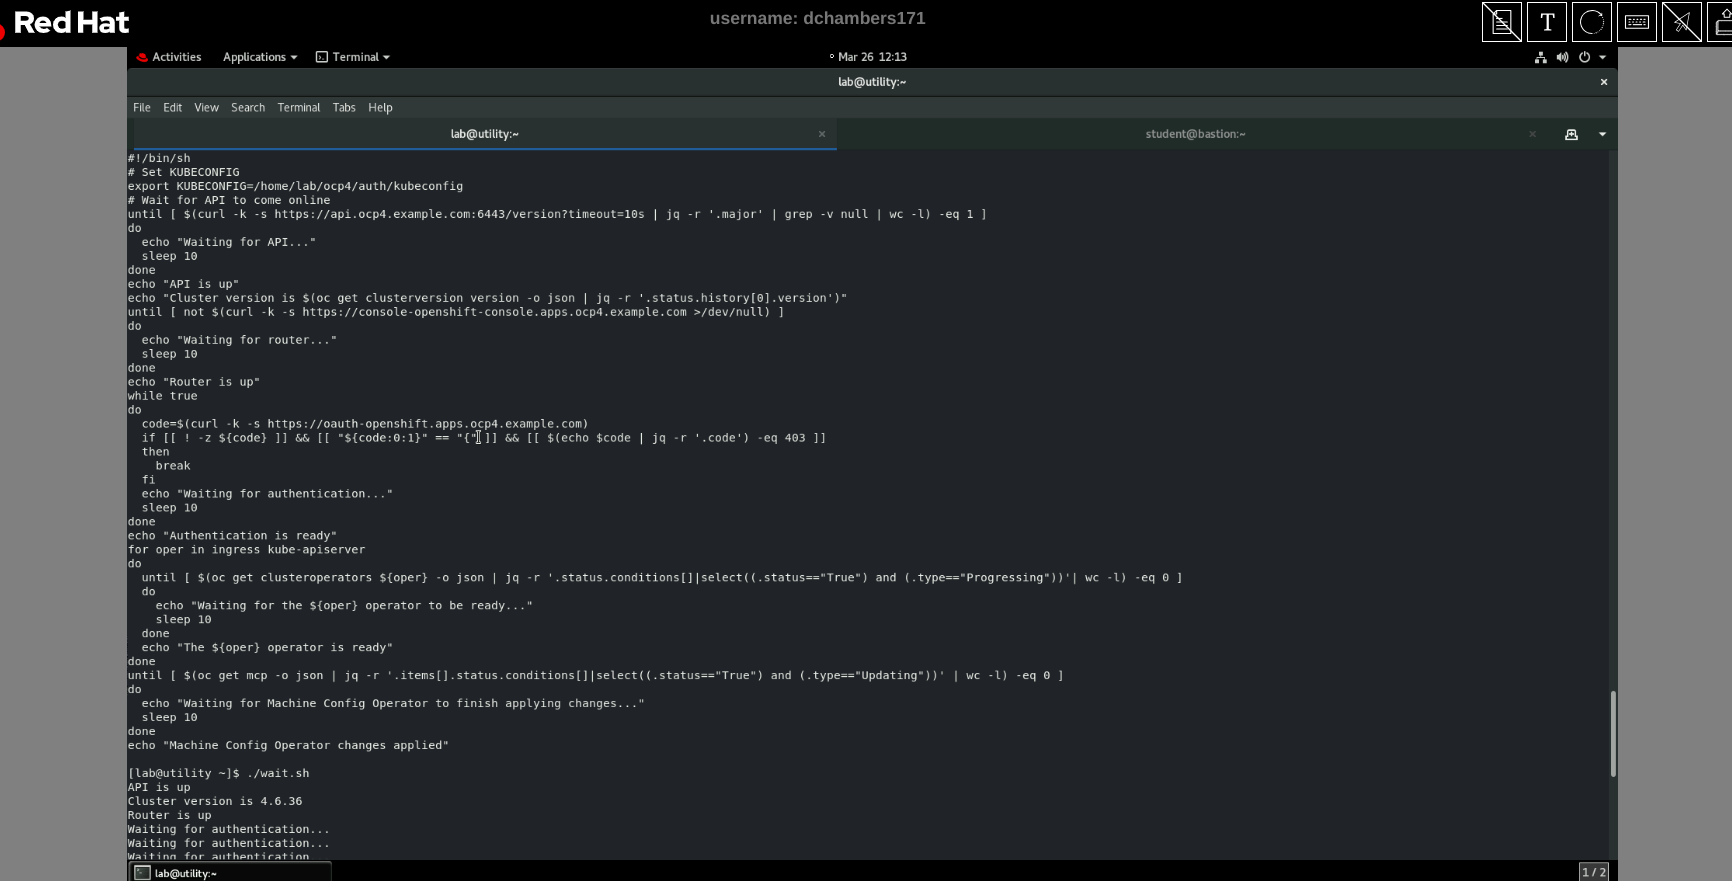This screenshot has height=881, width=1732.
Task: Click the volume speaker icon
Action: click(1562, 57)
